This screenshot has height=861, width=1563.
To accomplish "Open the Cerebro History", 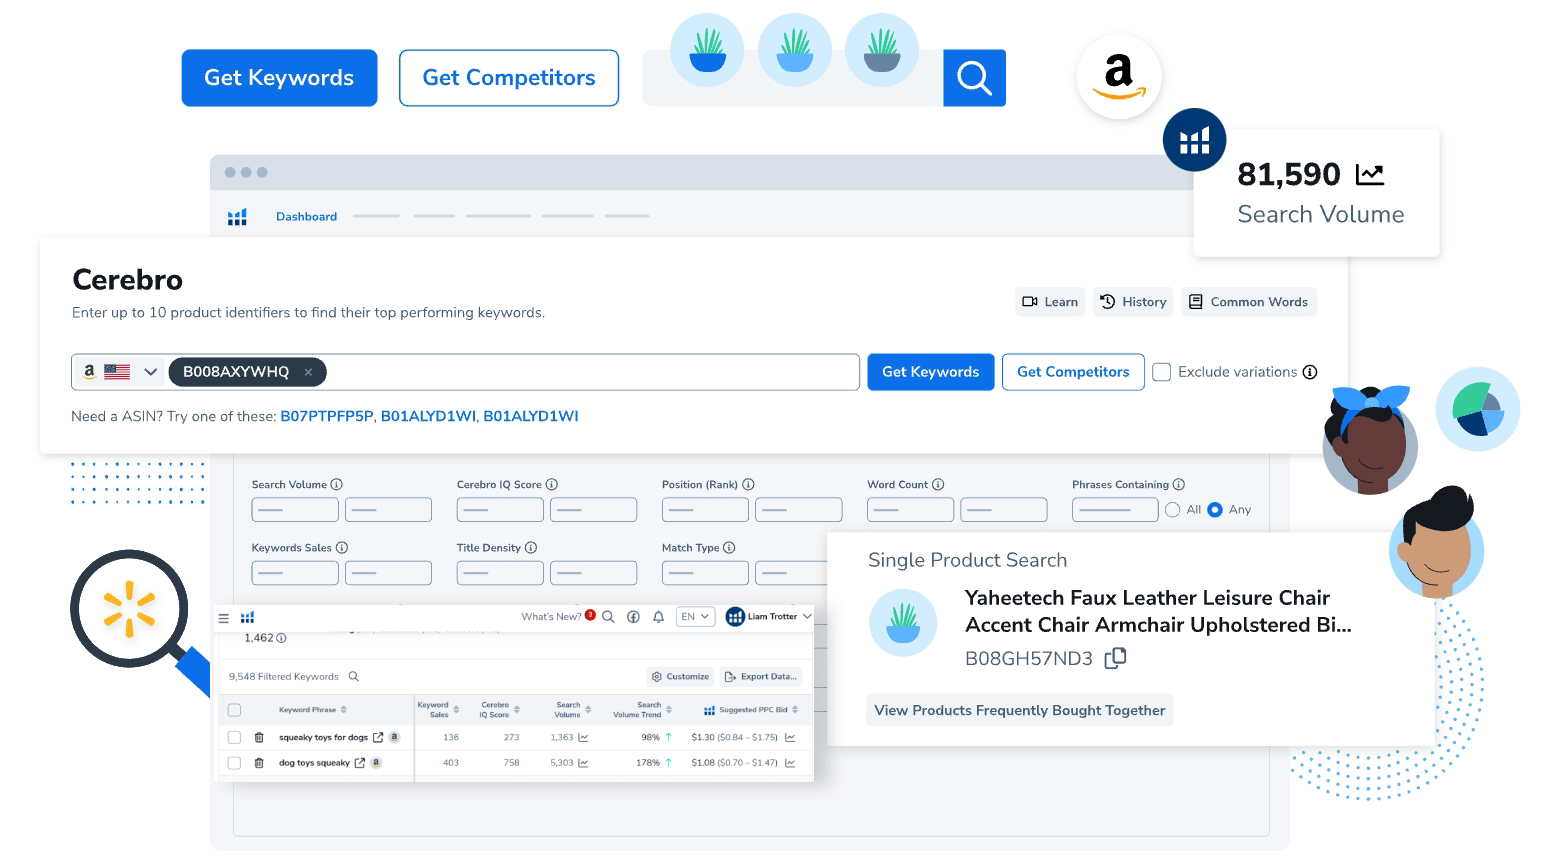I will pos(1134,302).
